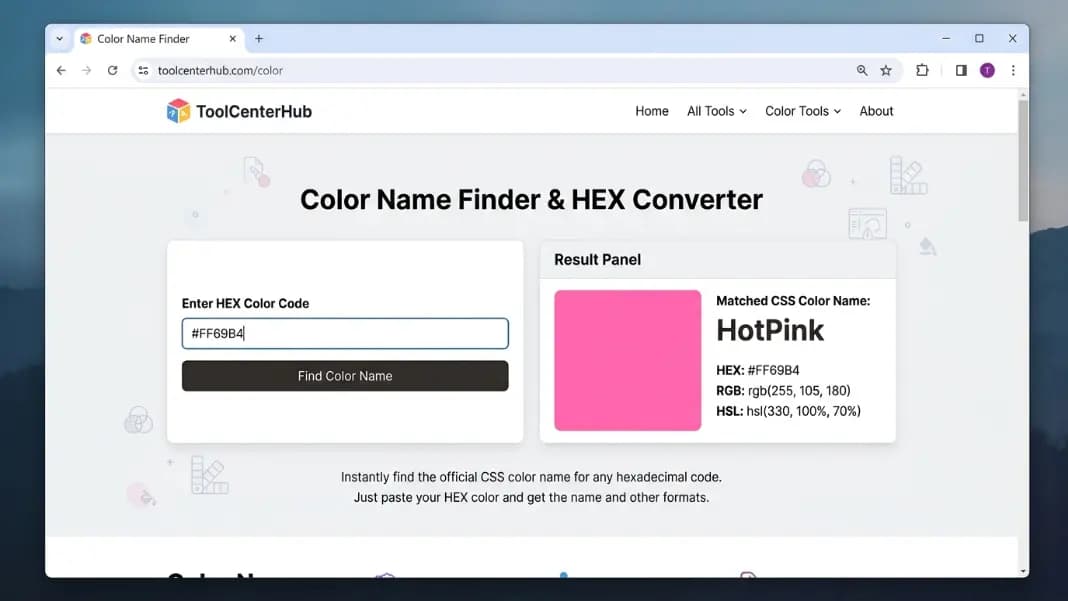Click the browser forward arrow
This screenshot has height=601, width=1068.
tap(87, 70)
